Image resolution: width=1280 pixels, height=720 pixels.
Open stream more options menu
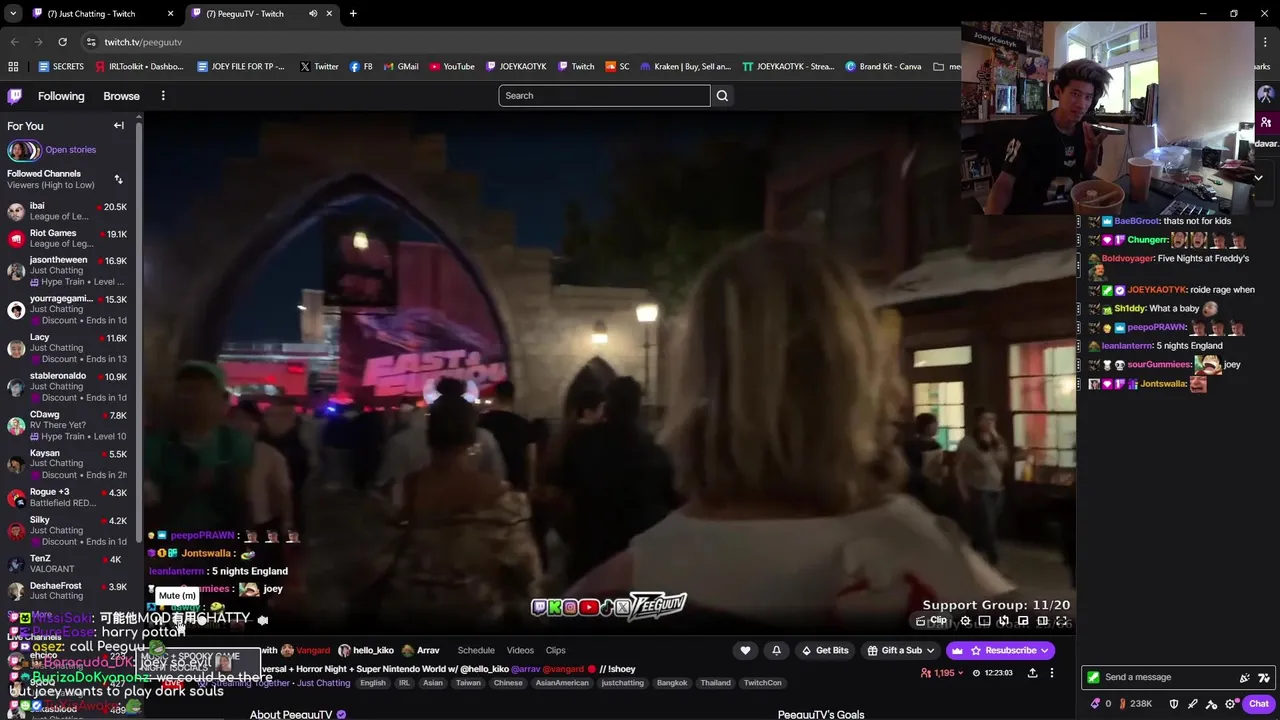coord(1052,673)
